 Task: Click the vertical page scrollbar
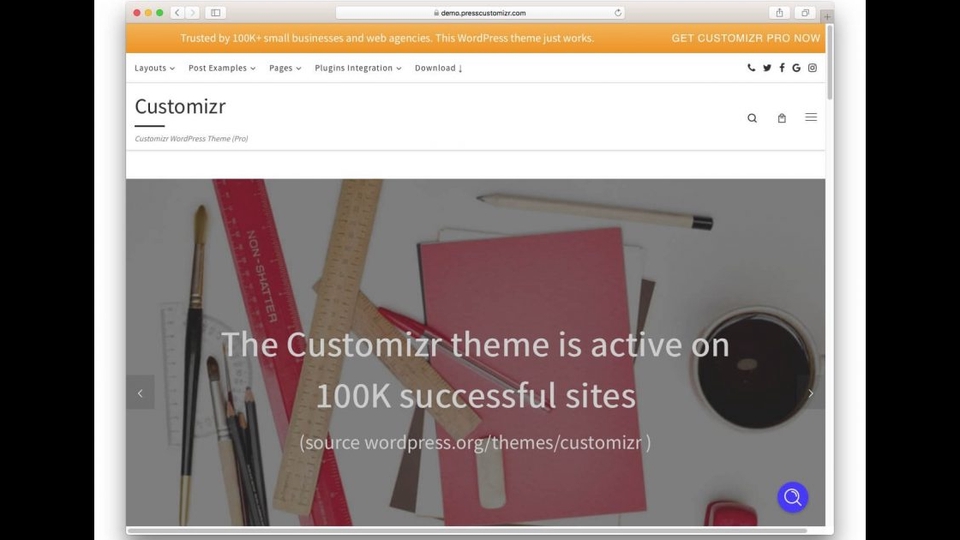click(x=830, y=61)
